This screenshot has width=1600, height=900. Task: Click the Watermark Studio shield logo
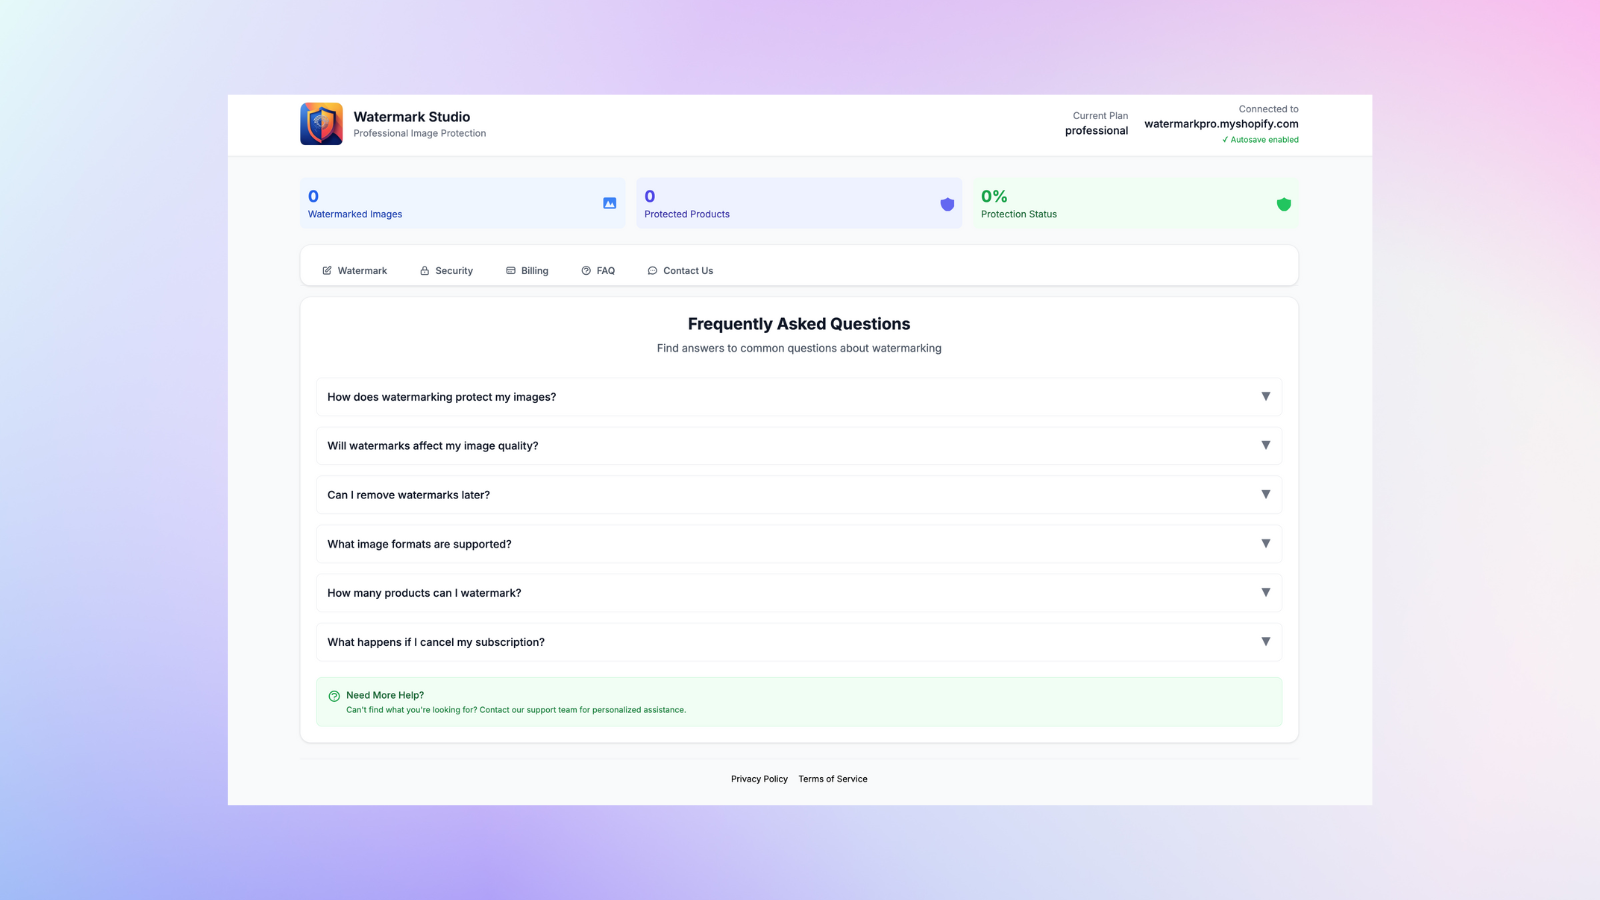(321, 124)
